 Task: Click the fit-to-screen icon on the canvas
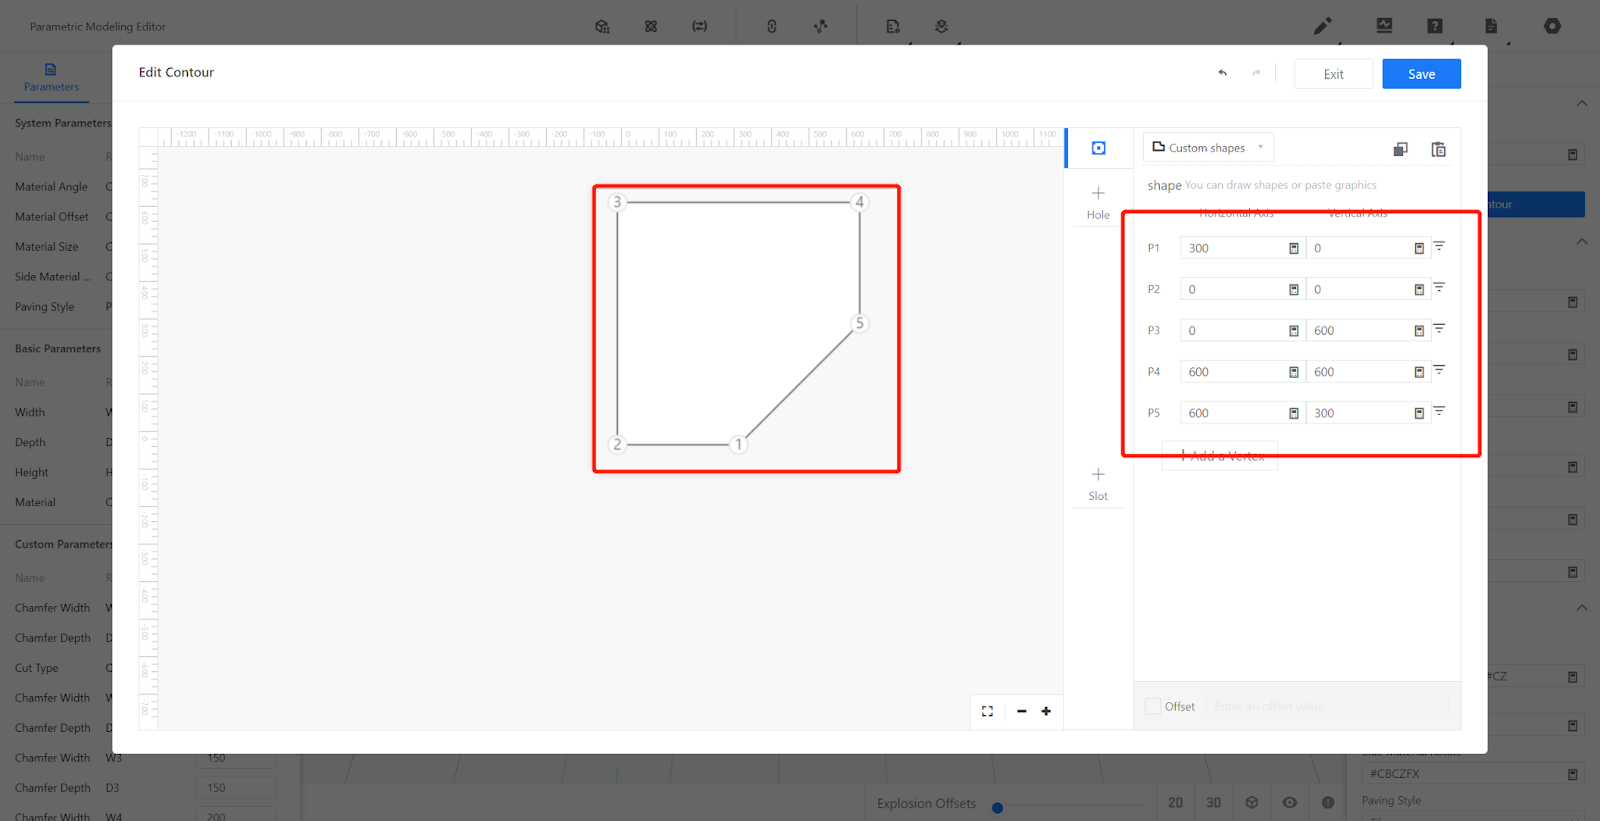click(x=987, y=711)
